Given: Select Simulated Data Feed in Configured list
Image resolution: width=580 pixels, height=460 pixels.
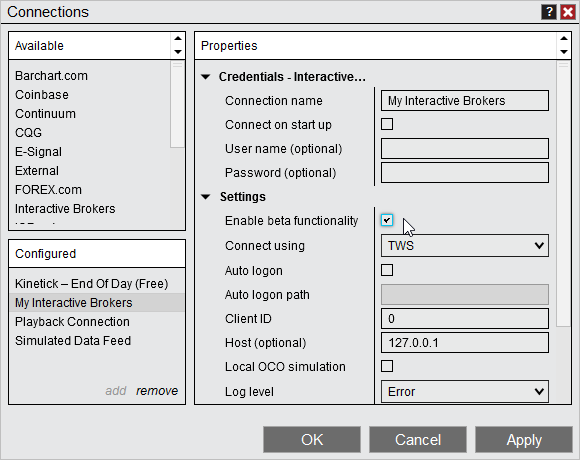Looking at the screenshot, I should [97, 341].
